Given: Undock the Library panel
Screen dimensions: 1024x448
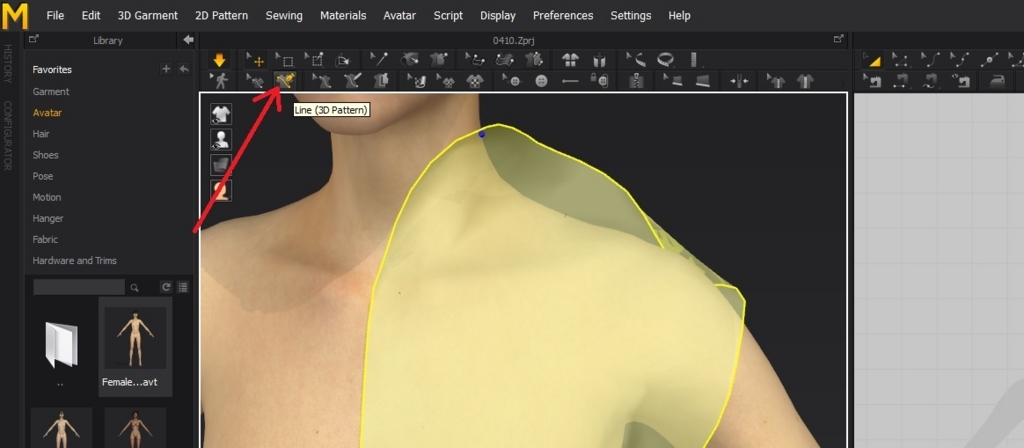Looking at the screenshot, I should 35,39.
